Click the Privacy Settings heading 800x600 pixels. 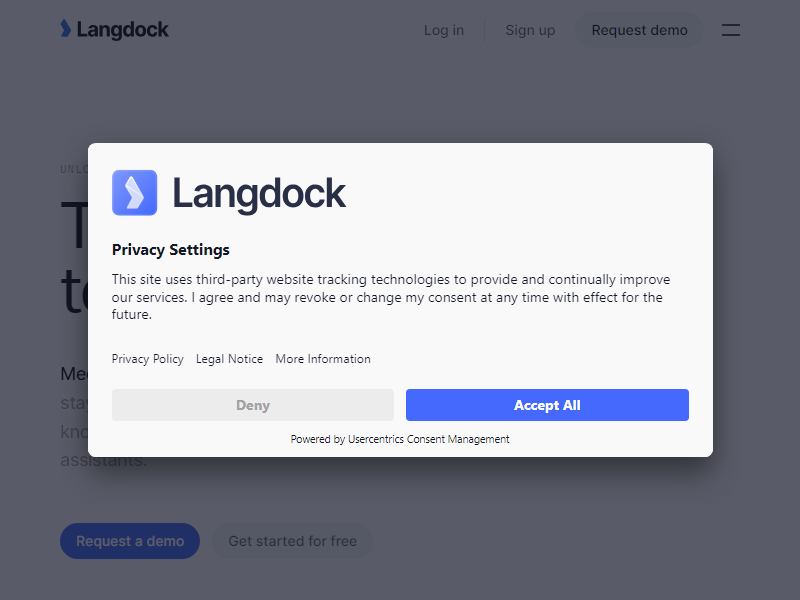coord(171,250)
